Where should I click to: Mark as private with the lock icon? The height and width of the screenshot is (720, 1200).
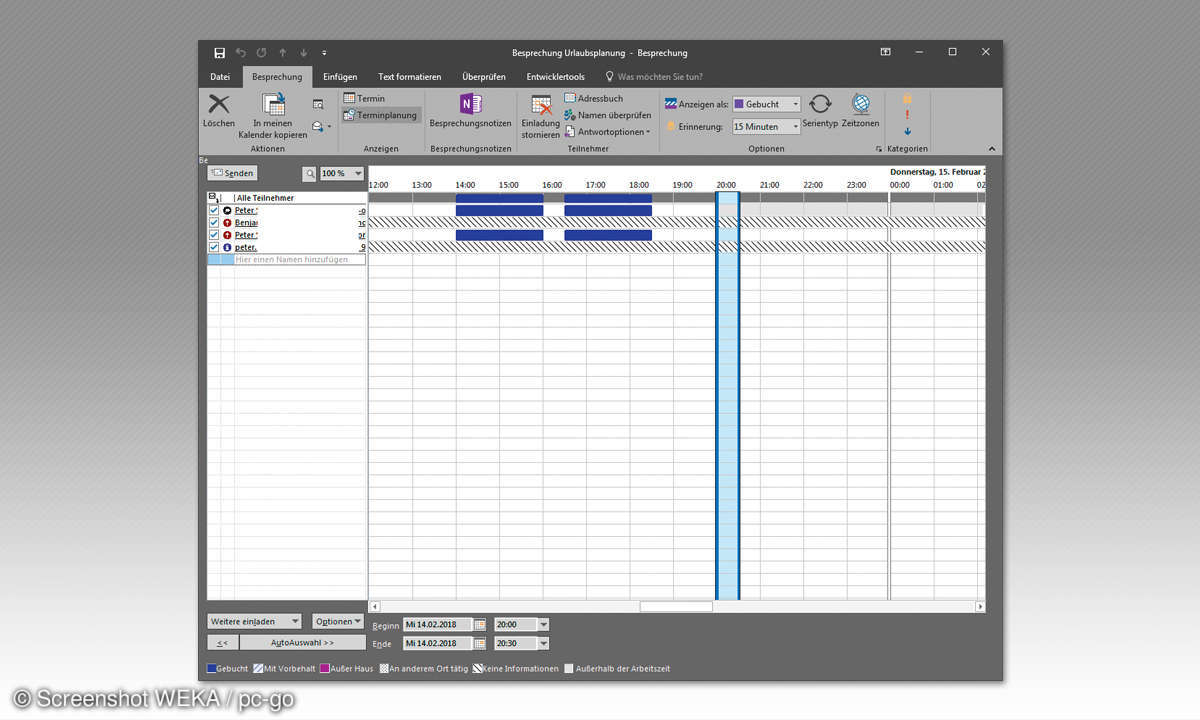[907, 99]
